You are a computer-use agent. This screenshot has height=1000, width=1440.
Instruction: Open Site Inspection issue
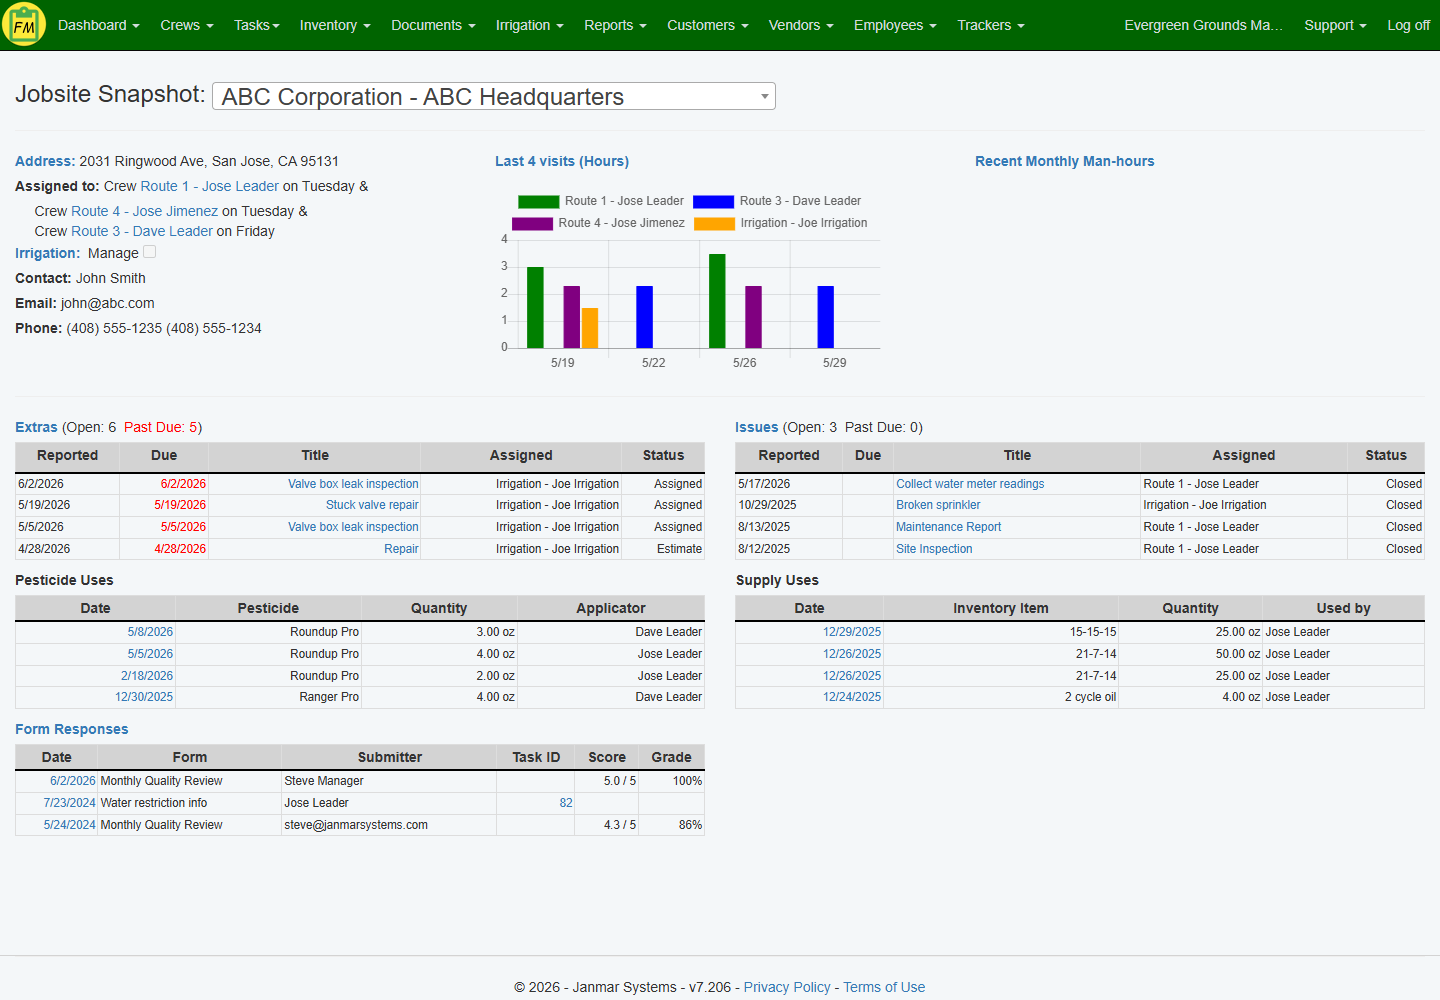click(934, 549)
